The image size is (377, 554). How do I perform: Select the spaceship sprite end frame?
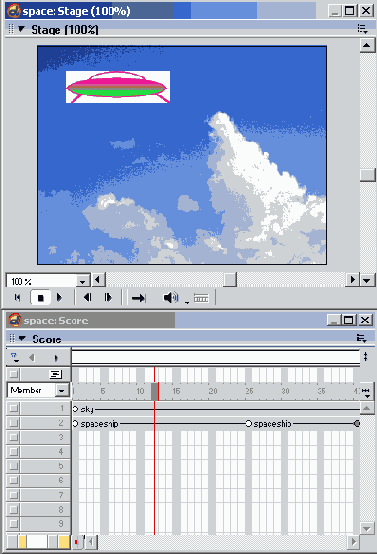(357, 423)
